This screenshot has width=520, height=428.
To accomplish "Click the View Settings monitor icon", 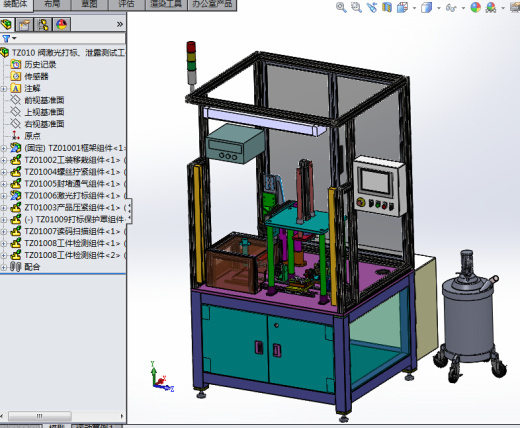I will [515, 7].
